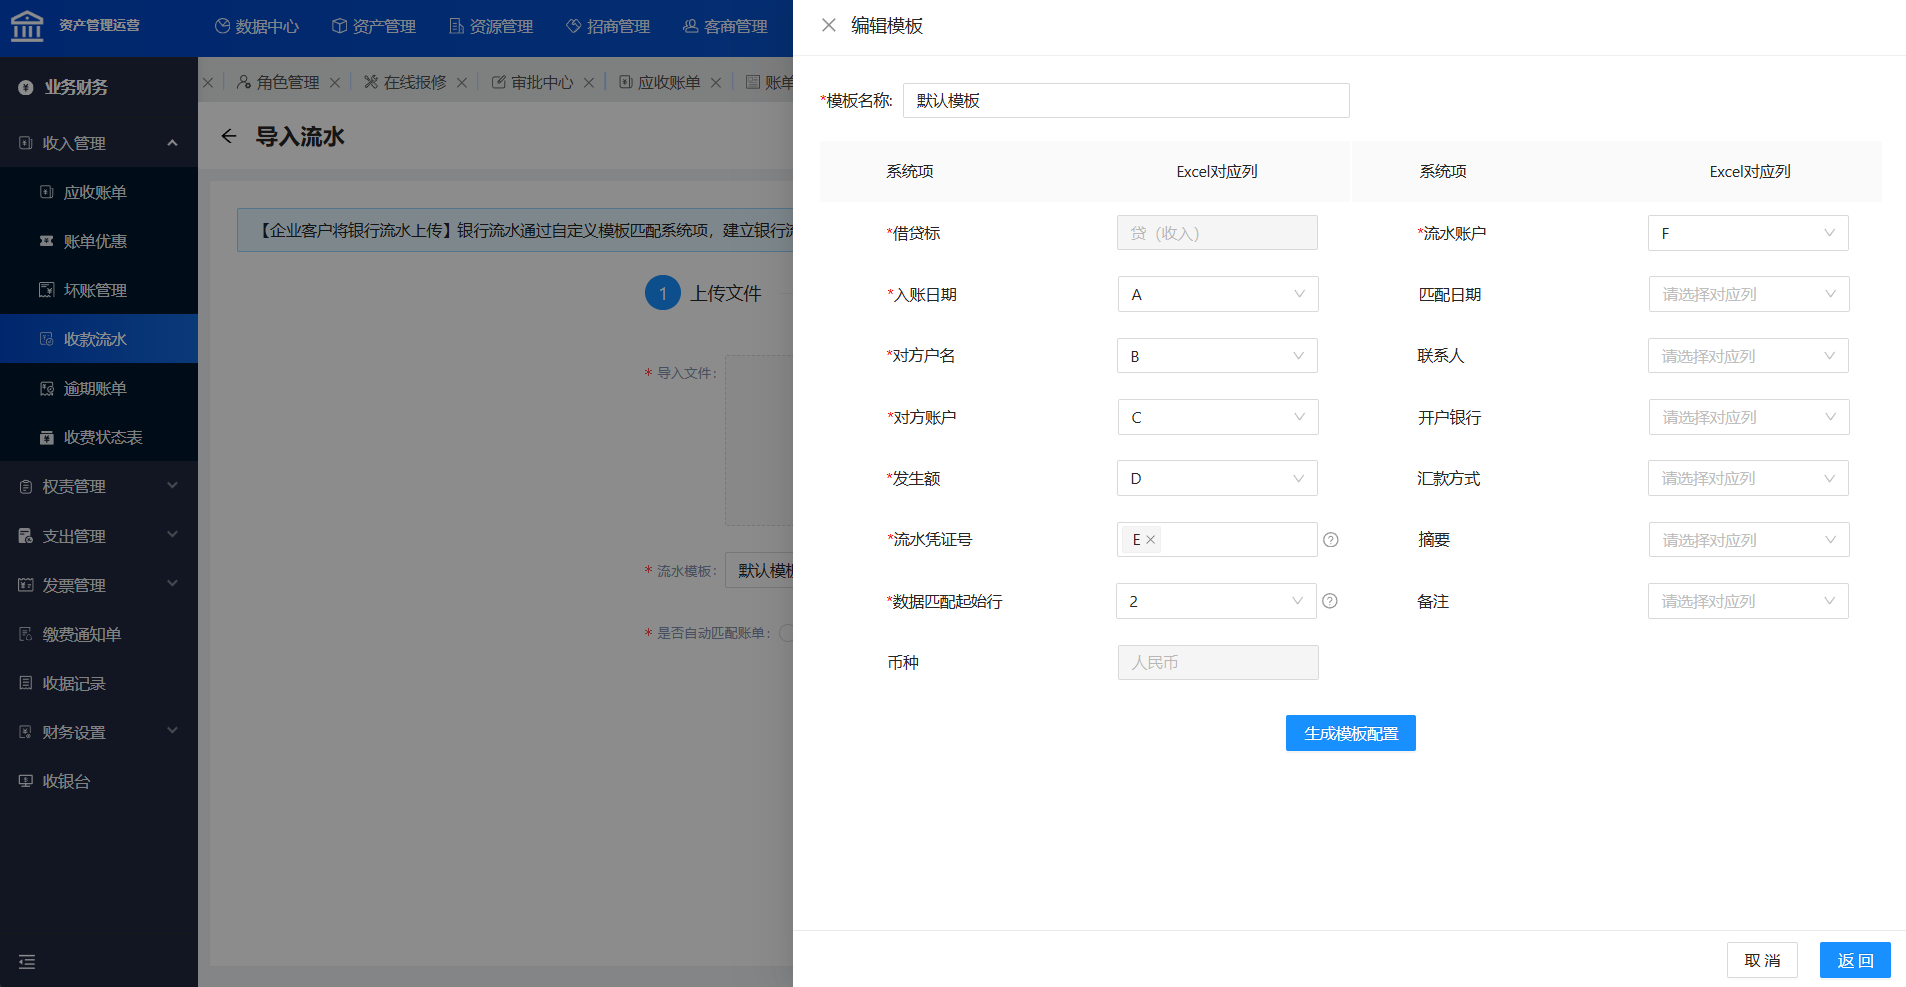
Task: Expand the 权责管理 sidebar menu
Action: pos(99,486)
